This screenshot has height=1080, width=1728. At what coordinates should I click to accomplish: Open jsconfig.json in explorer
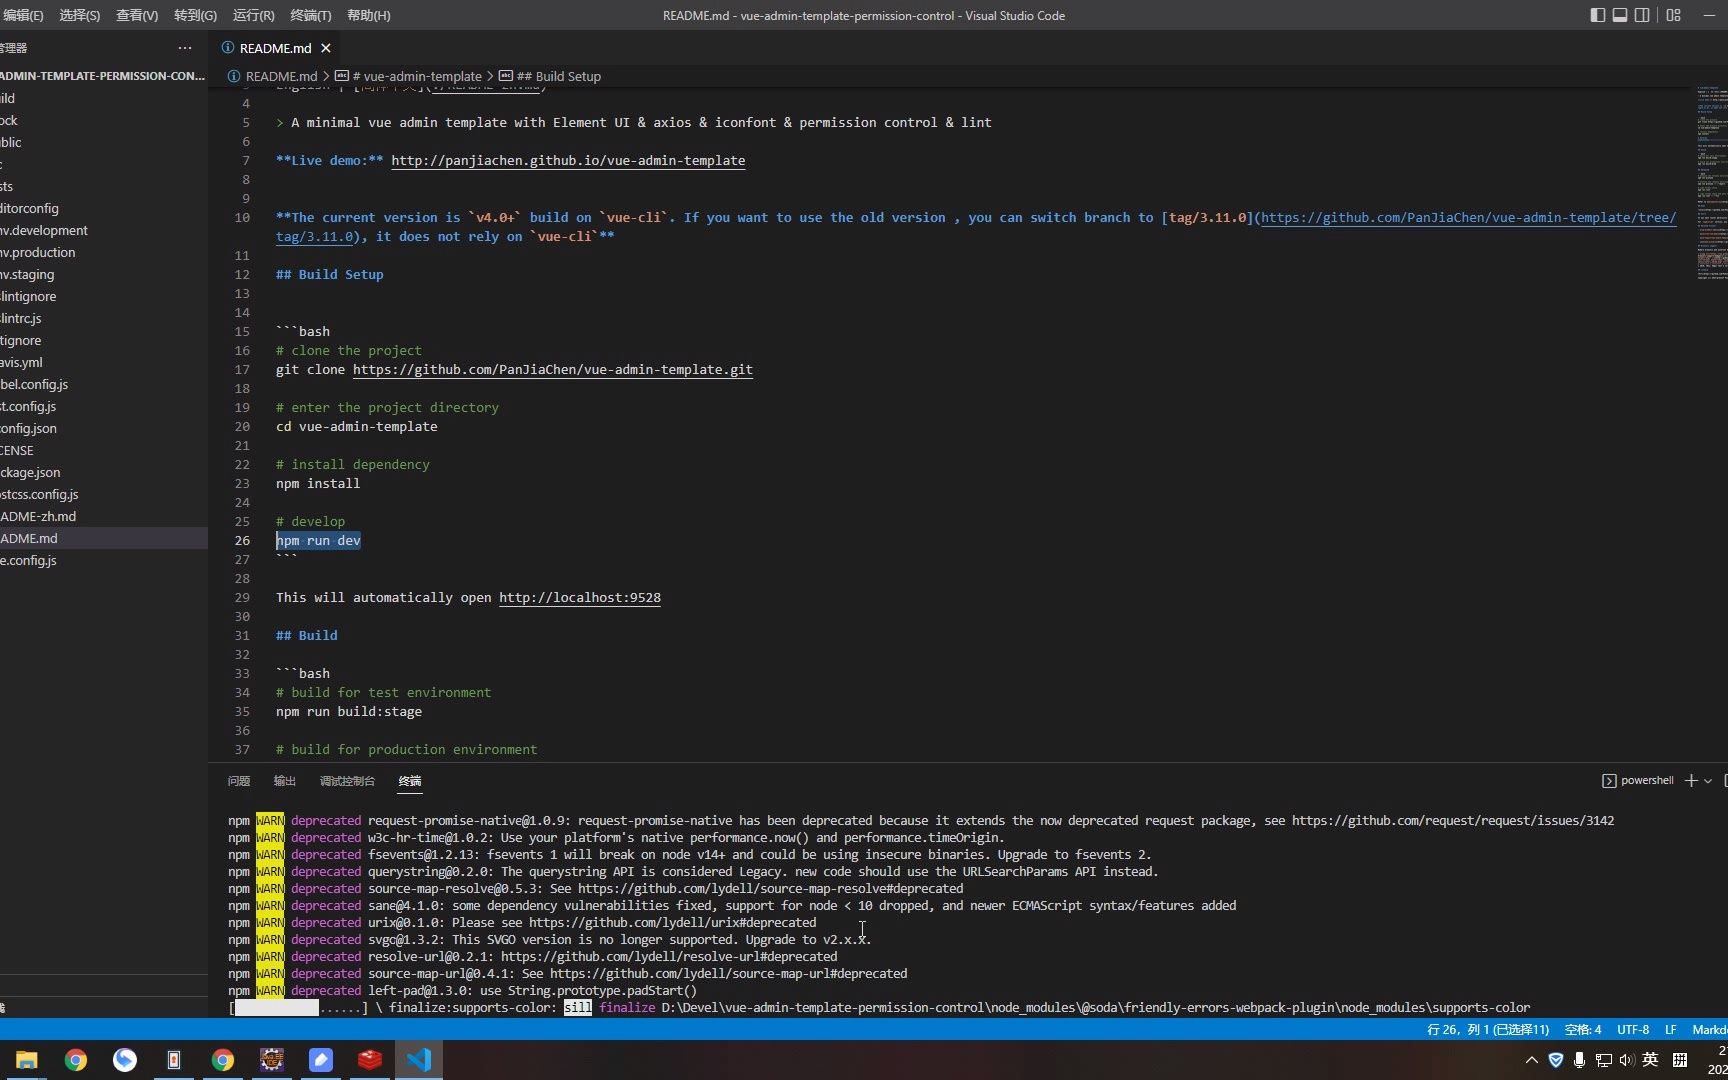click(104, 428)
